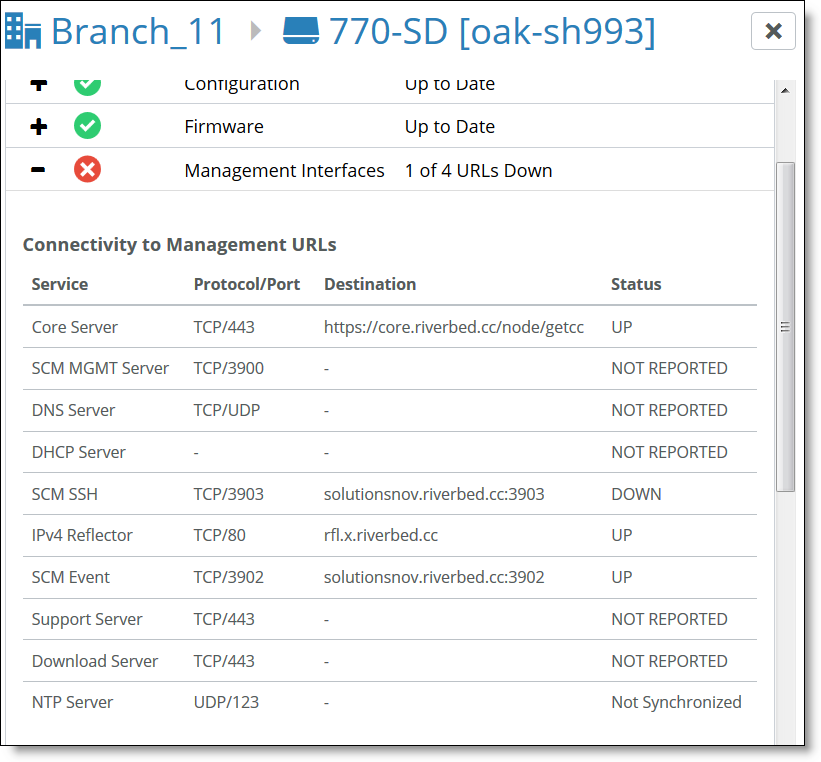Viewport: 821px width, 762px height.
Task: Click the Not Synchronized status
Action: click(x=676, y=703)
